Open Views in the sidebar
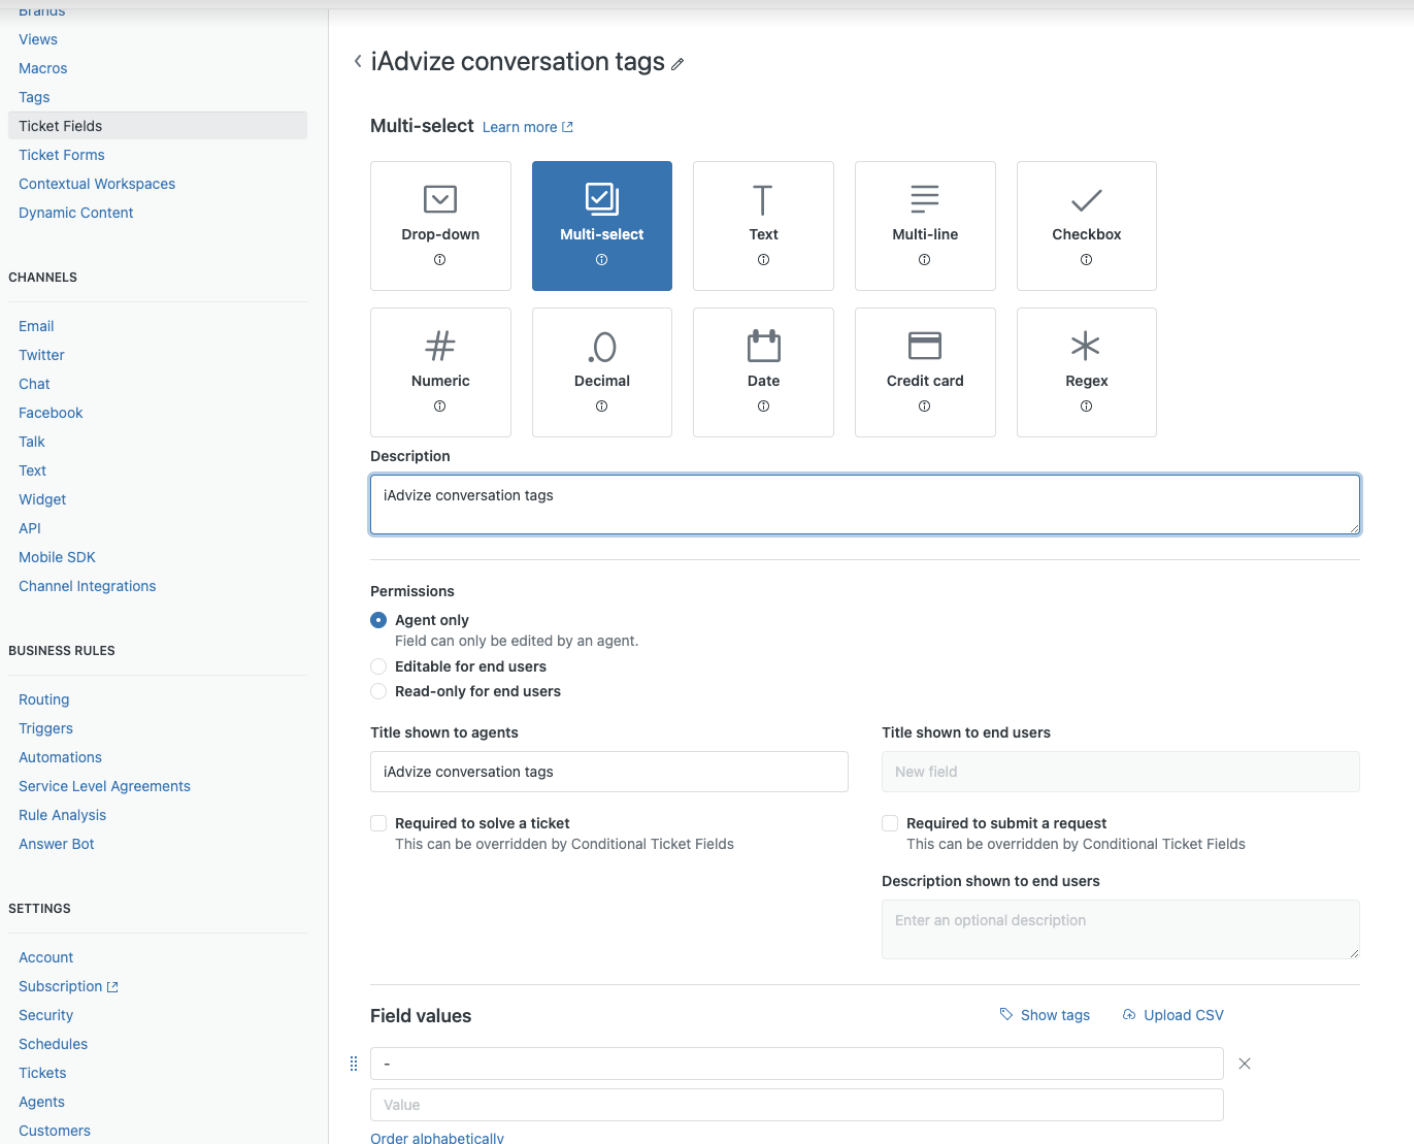The width and height of the screenshot is (1414, 1144). coord(38,39)
